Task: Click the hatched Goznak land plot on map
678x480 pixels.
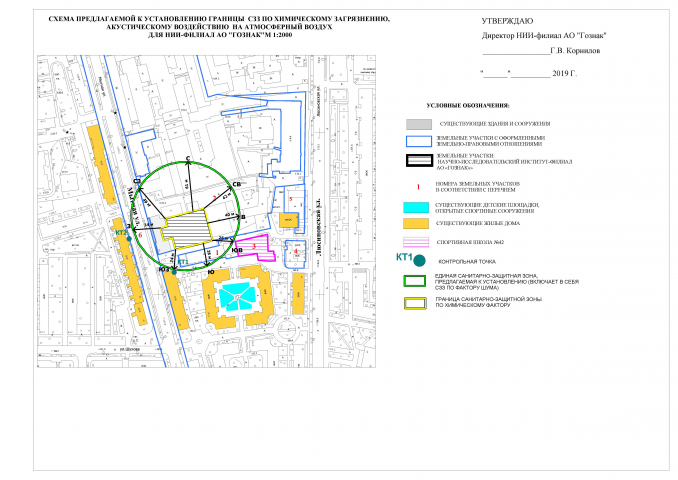Action: pos(187,229)
